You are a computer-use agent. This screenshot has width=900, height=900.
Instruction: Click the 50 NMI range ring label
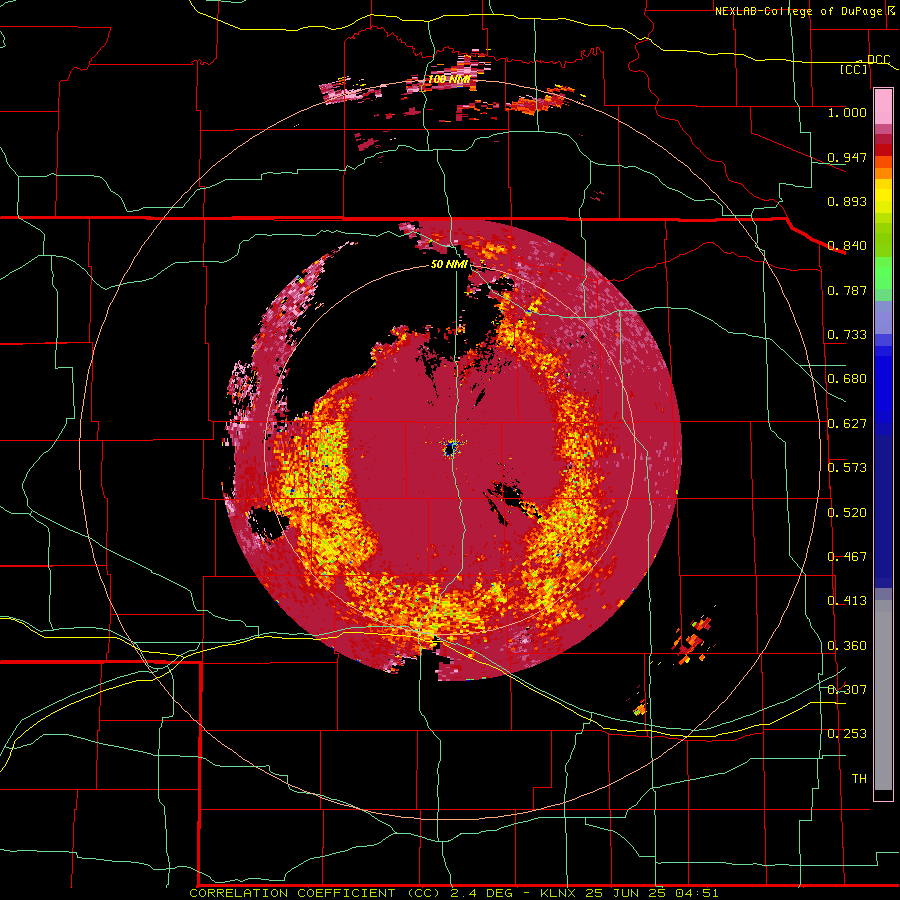coord(449,265)
